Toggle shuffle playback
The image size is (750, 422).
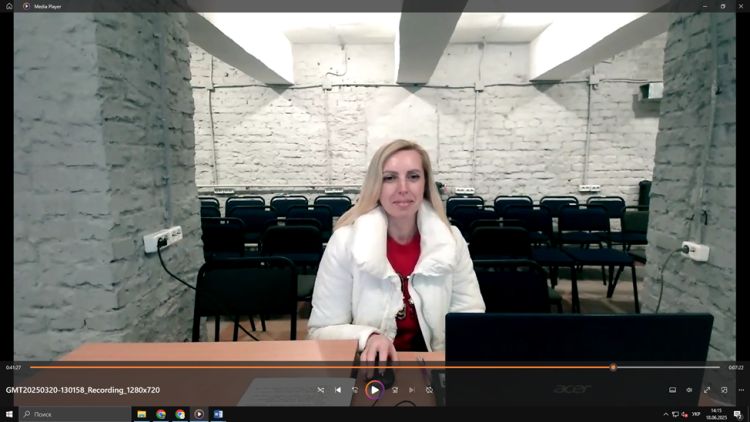pyautogui.click(x=320, y=390)
